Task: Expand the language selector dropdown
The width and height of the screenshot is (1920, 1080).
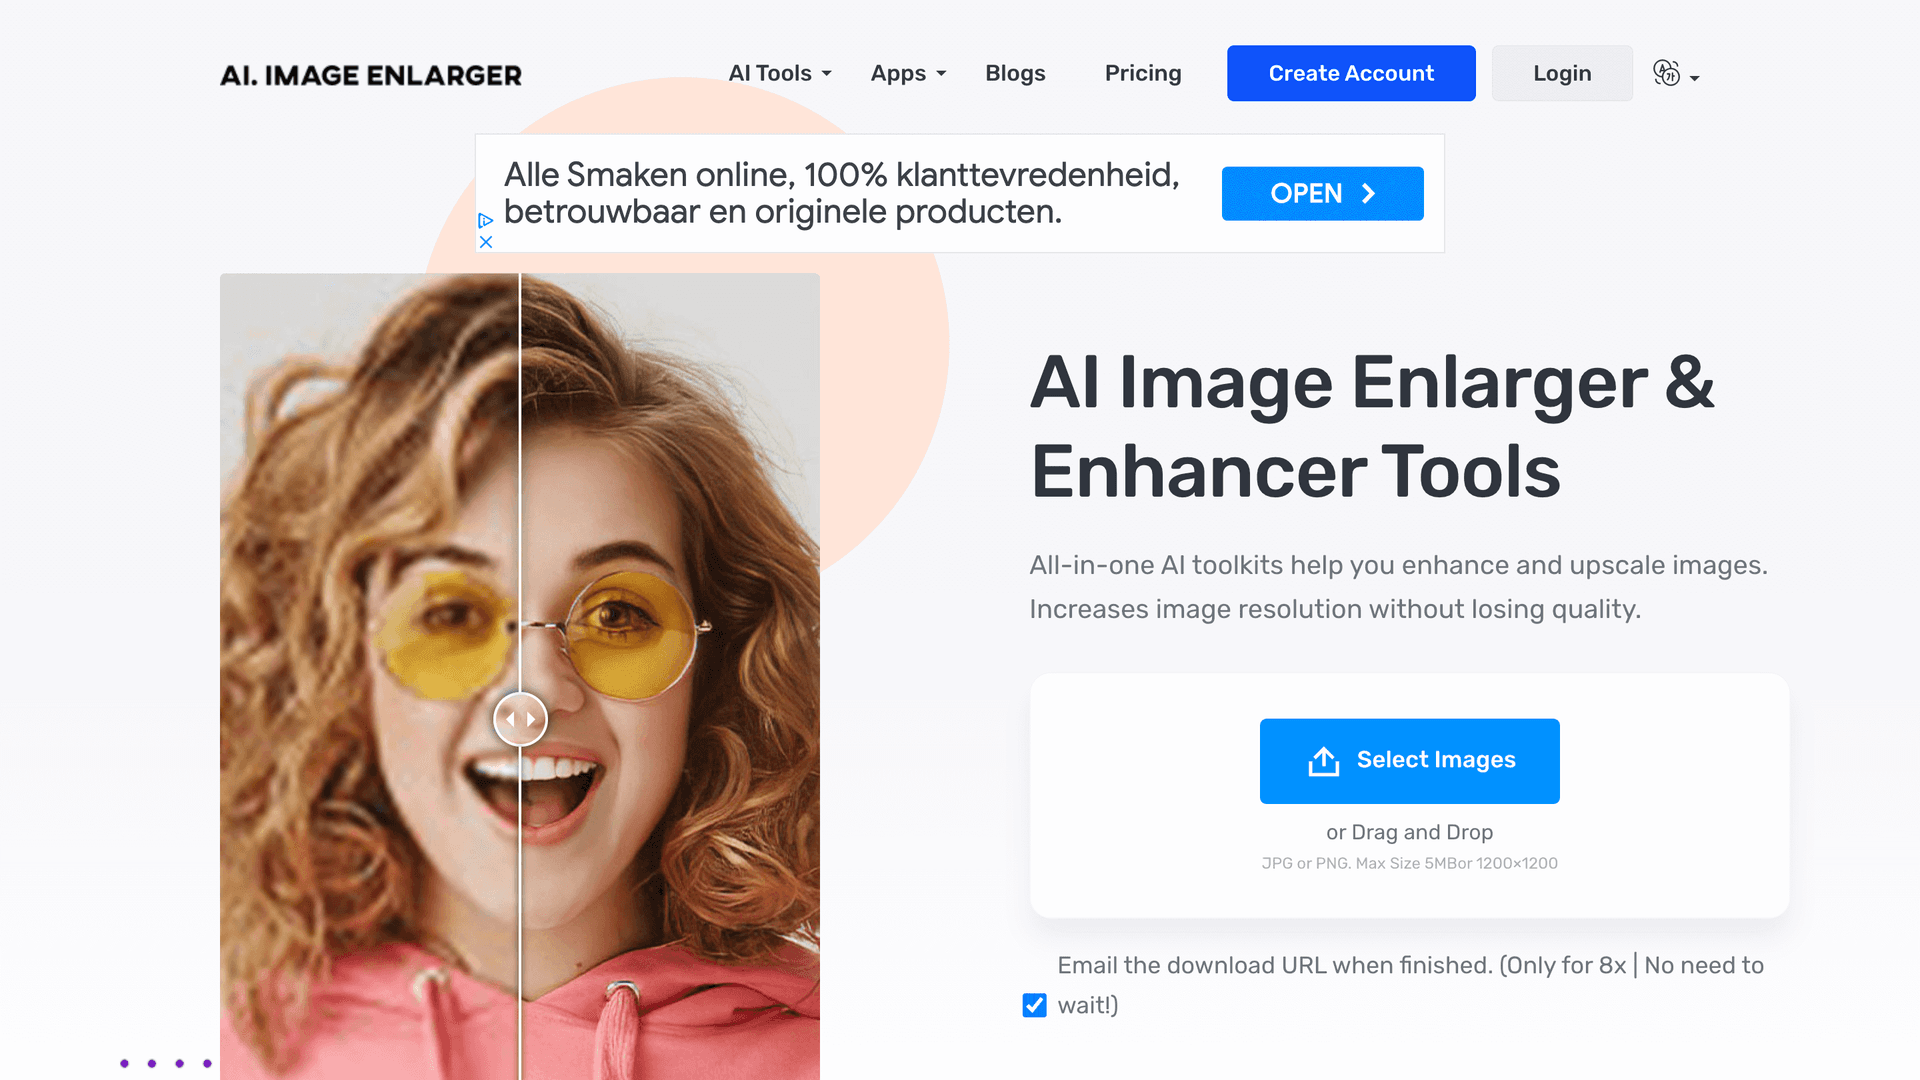Action: click(x=1675, y=73)
